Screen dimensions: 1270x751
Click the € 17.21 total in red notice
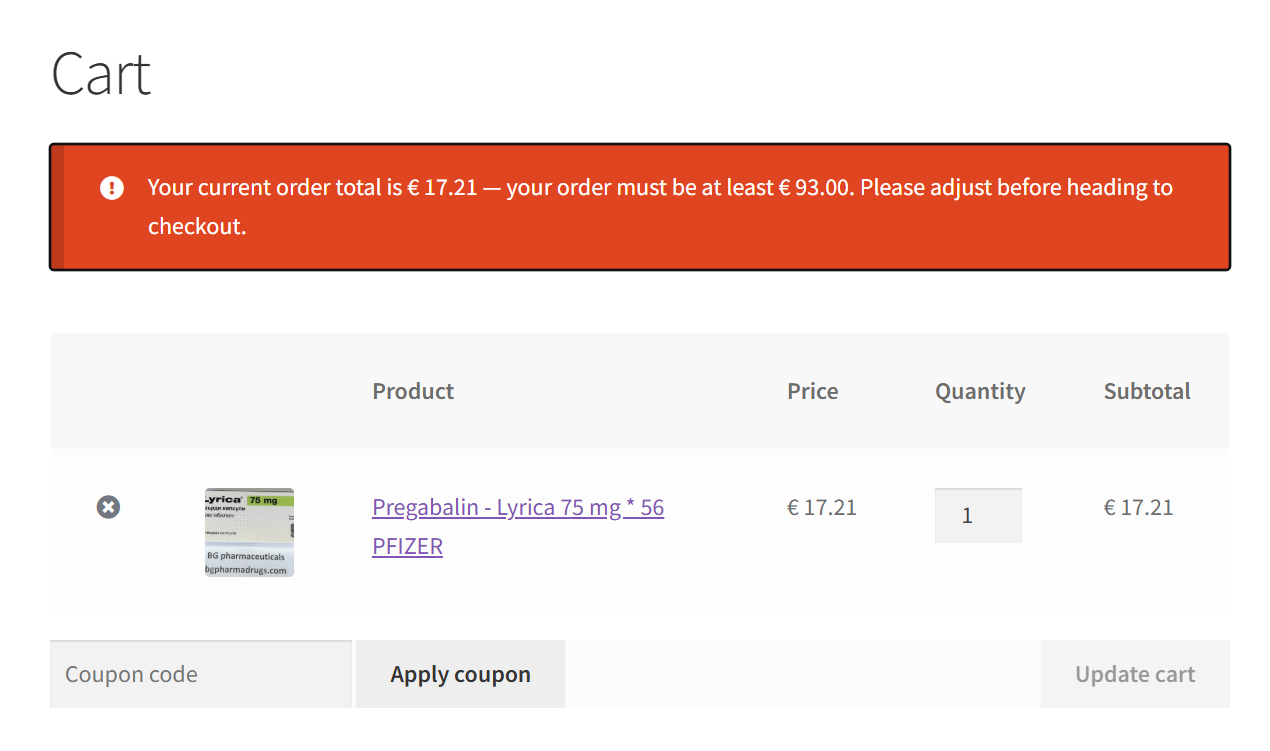[442, 187]
